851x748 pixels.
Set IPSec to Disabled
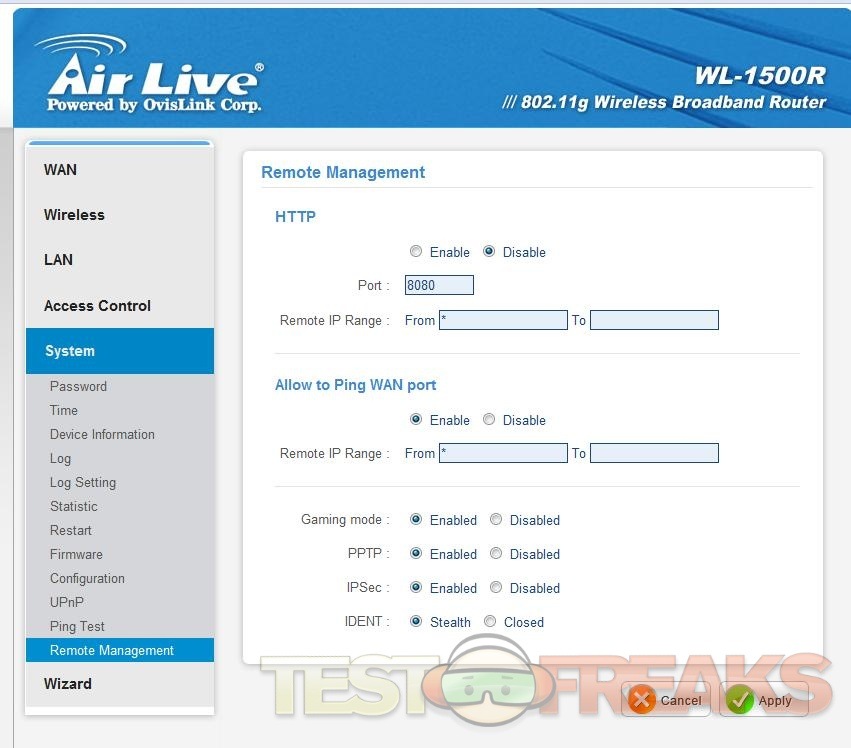click(x=496, y=588)
